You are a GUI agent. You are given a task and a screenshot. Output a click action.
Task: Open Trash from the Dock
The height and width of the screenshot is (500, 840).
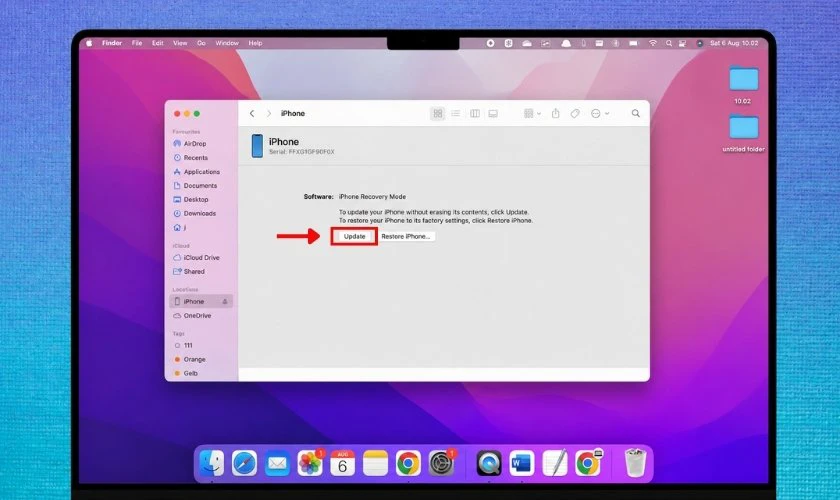click(x=635, y=463)
